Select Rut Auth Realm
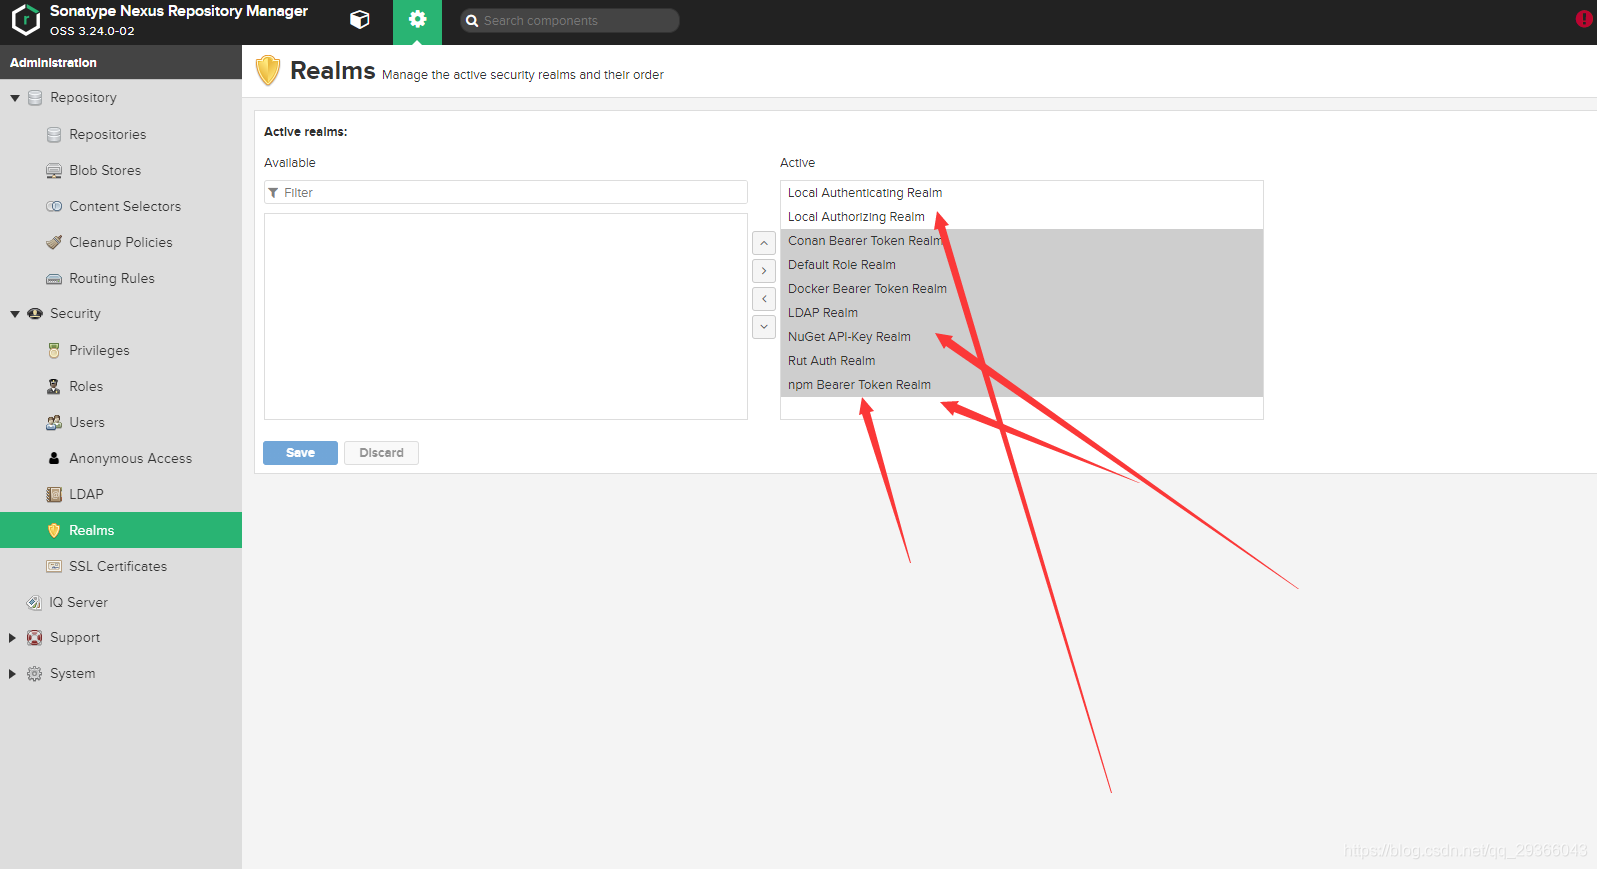 [x=1021, y=361]
